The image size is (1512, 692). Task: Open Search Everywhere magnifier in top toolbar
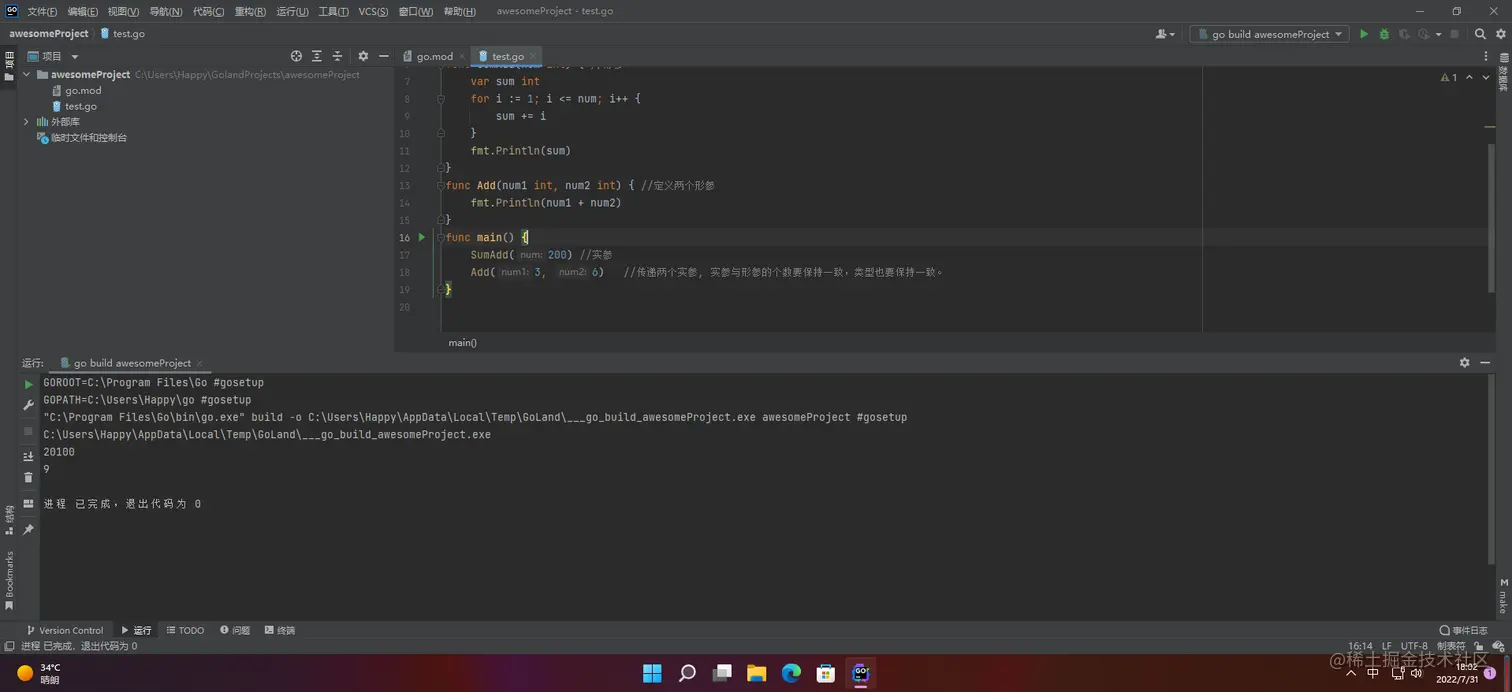[1480, 34]
